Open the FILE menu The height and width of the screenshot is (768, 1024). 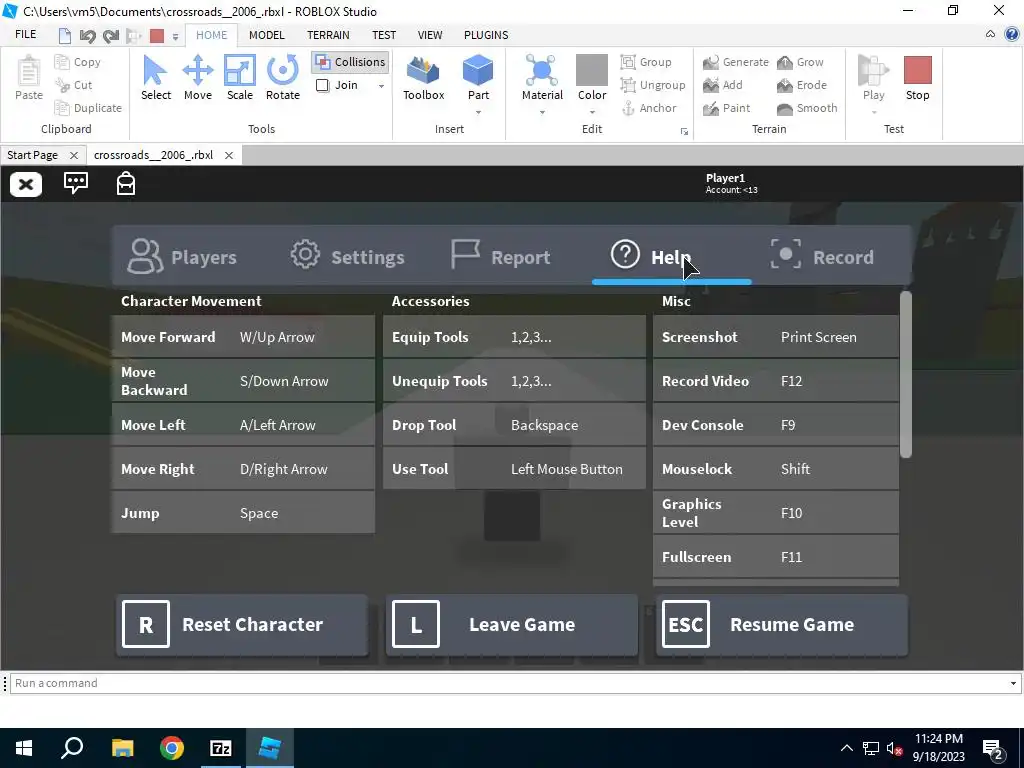(26, 35)
